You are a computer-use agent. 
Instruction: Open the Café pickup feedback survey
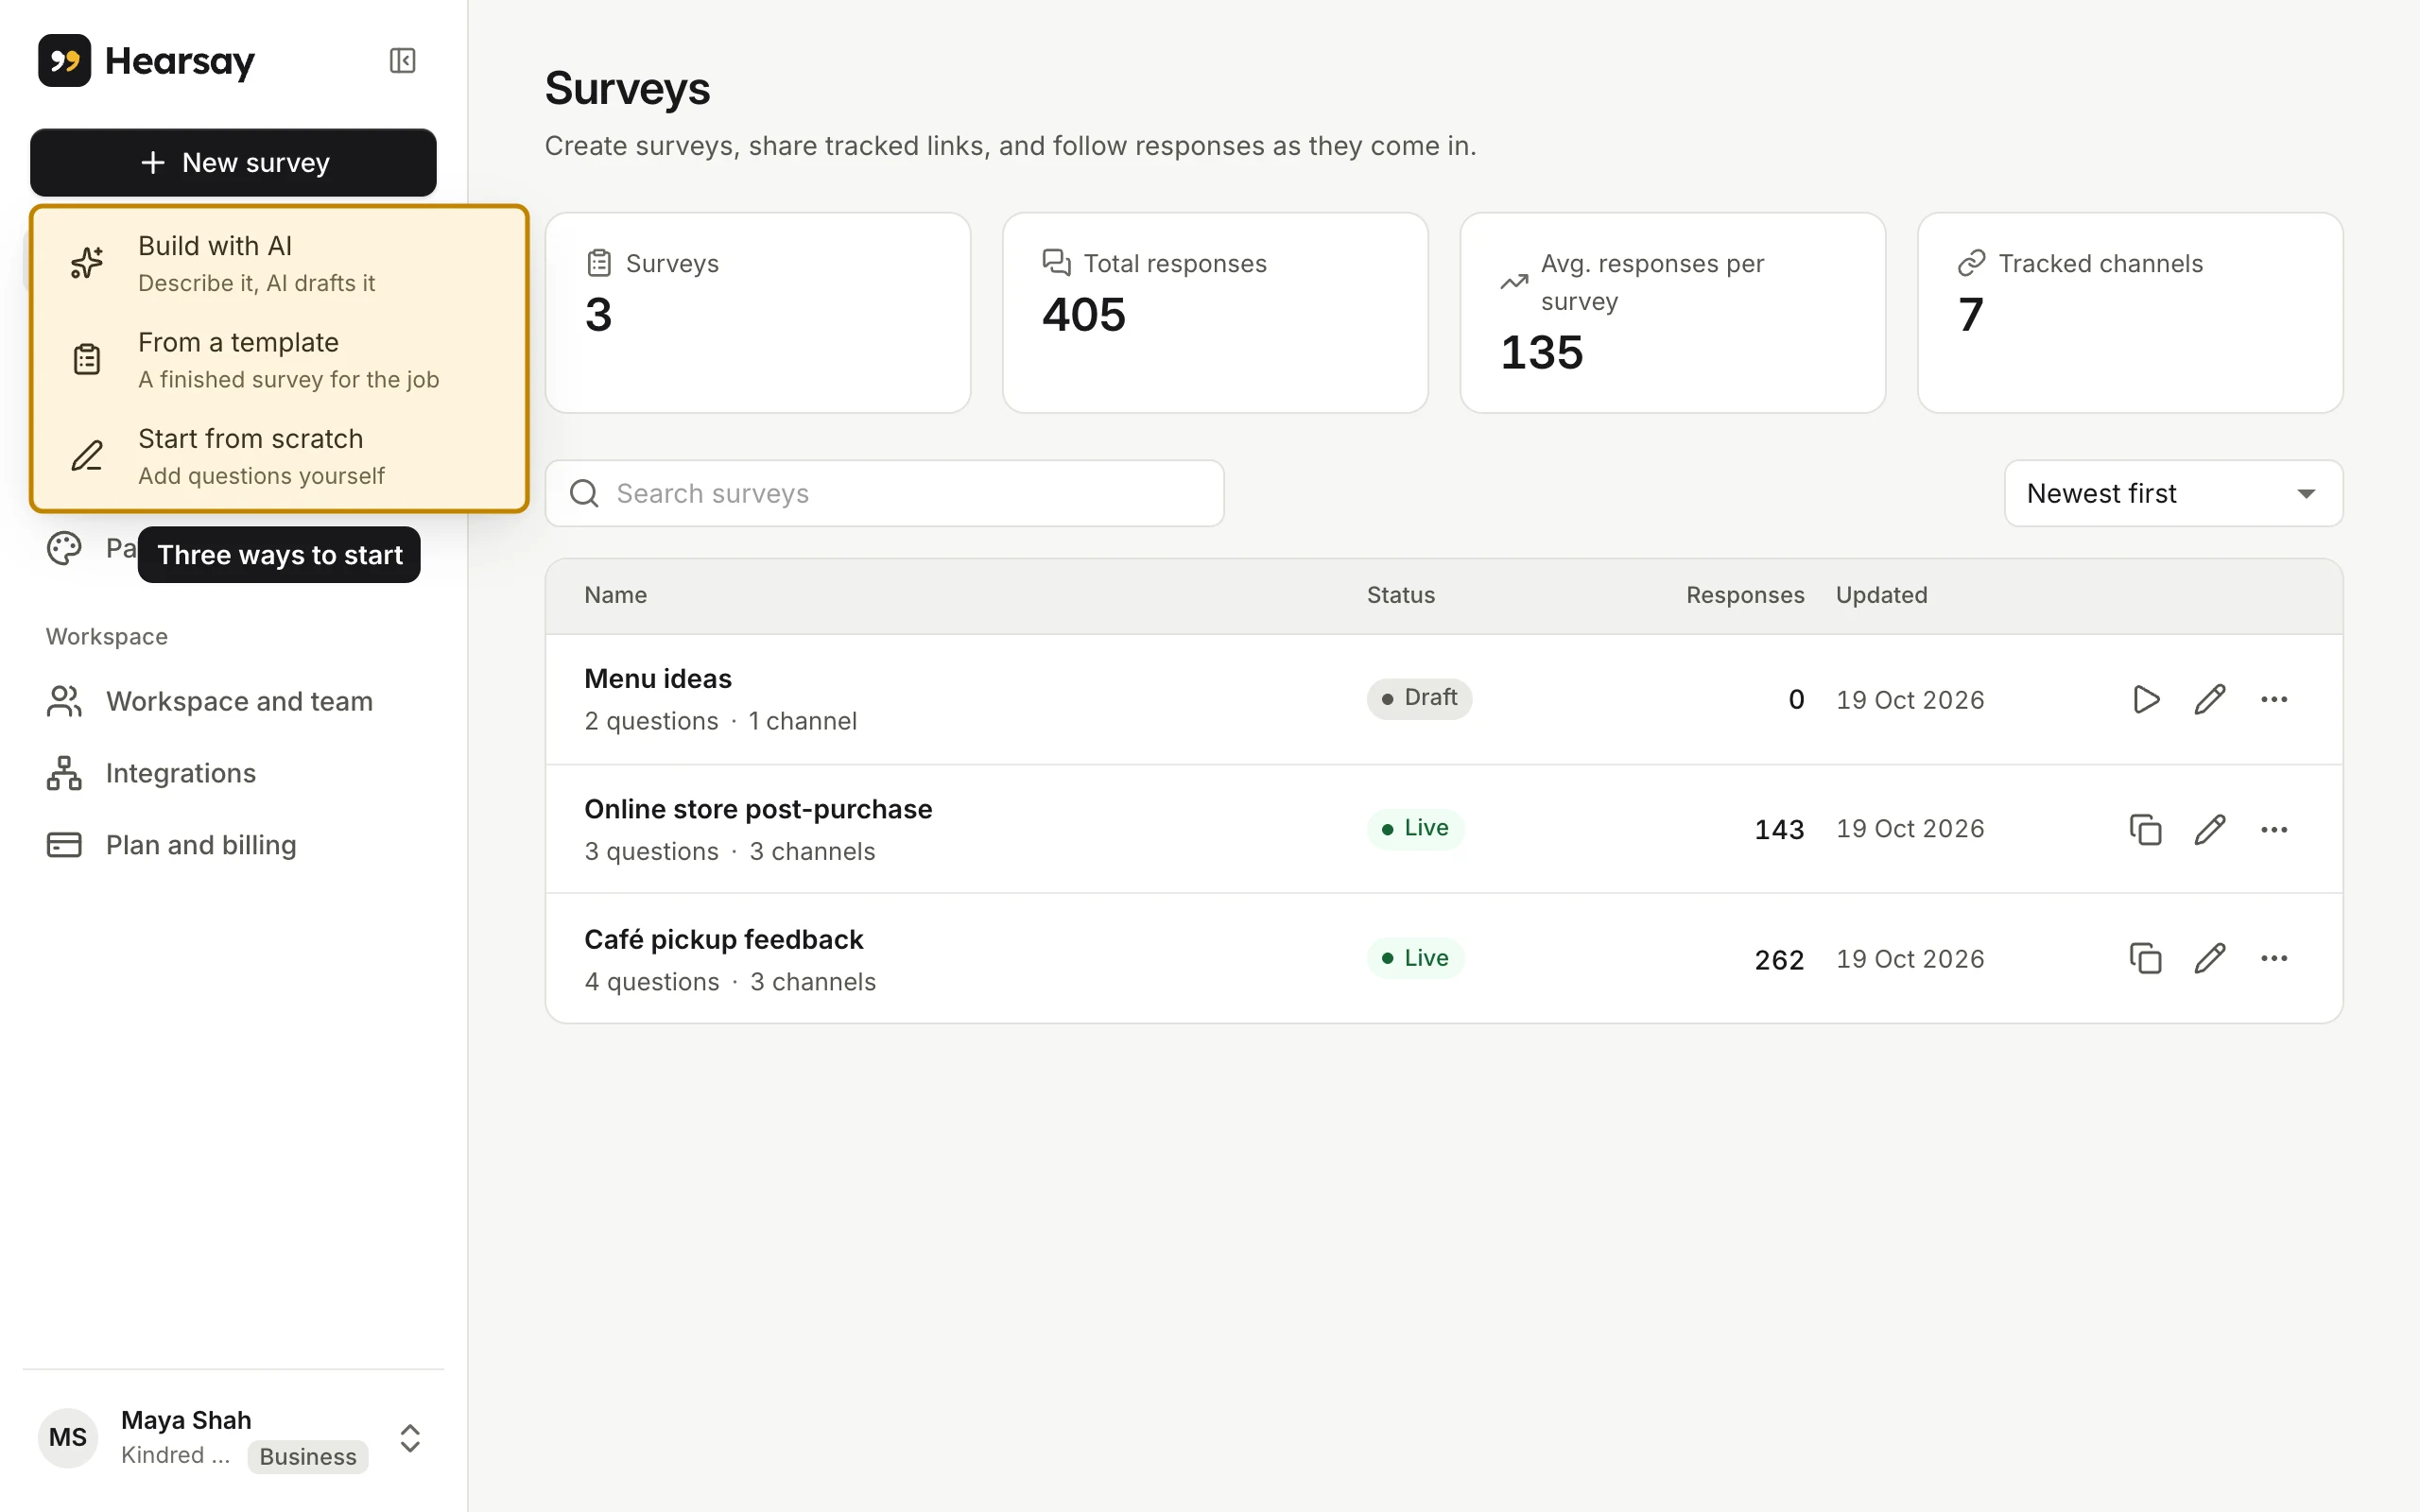pos(723,940)
